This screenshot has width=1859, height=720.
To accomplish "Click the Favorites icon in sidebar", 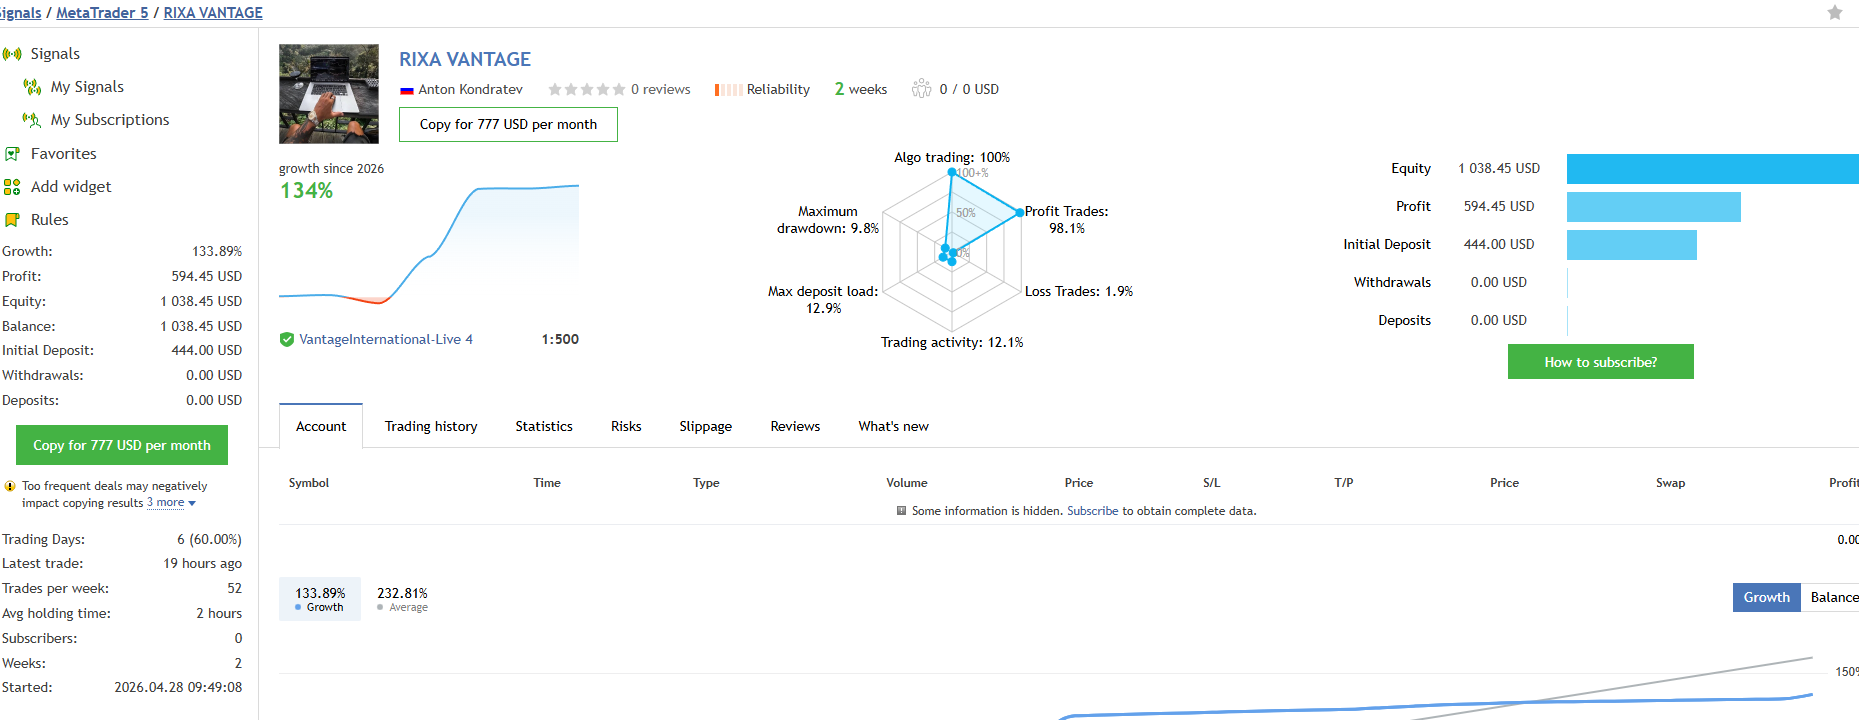I will click(x=12, y=154).
